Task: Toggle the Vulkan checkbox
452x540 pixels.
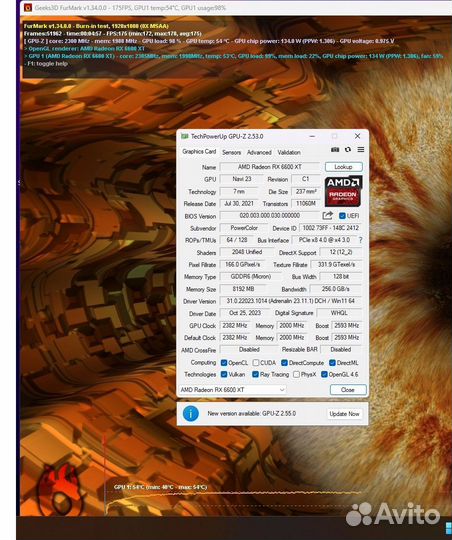Action: point(224,374)
